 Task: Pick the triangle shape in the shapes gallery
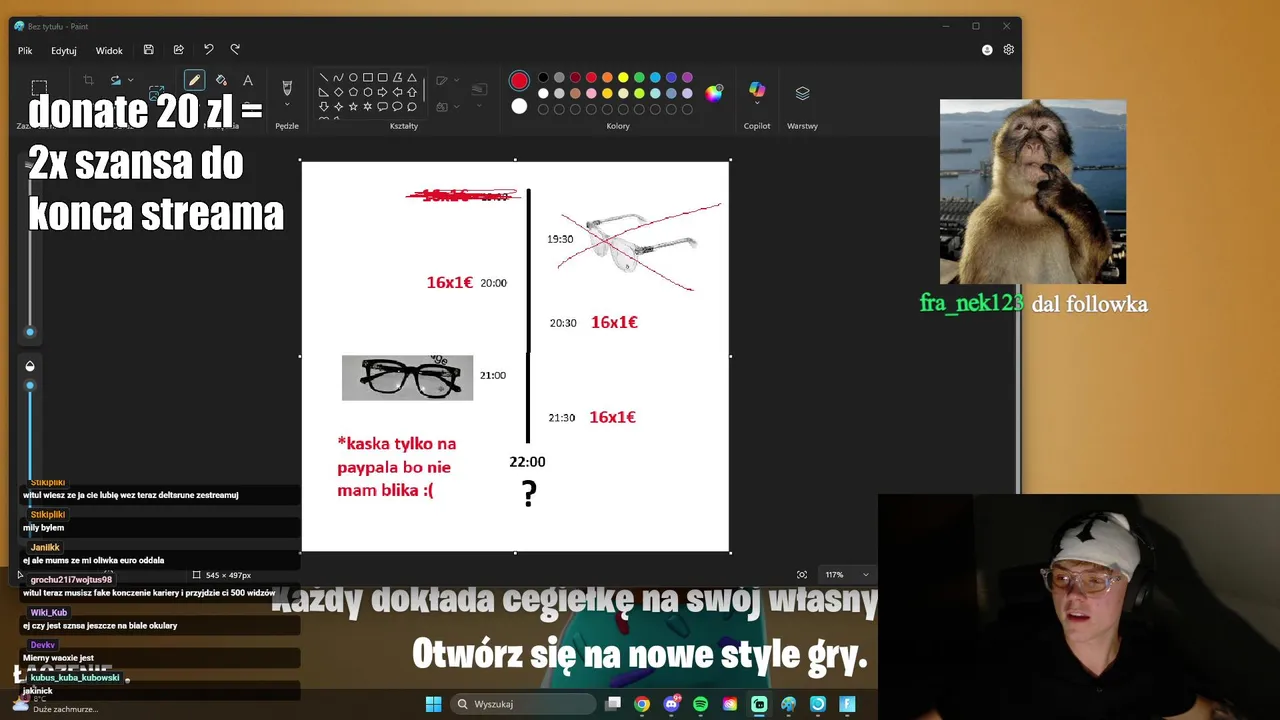coord(411,77)
